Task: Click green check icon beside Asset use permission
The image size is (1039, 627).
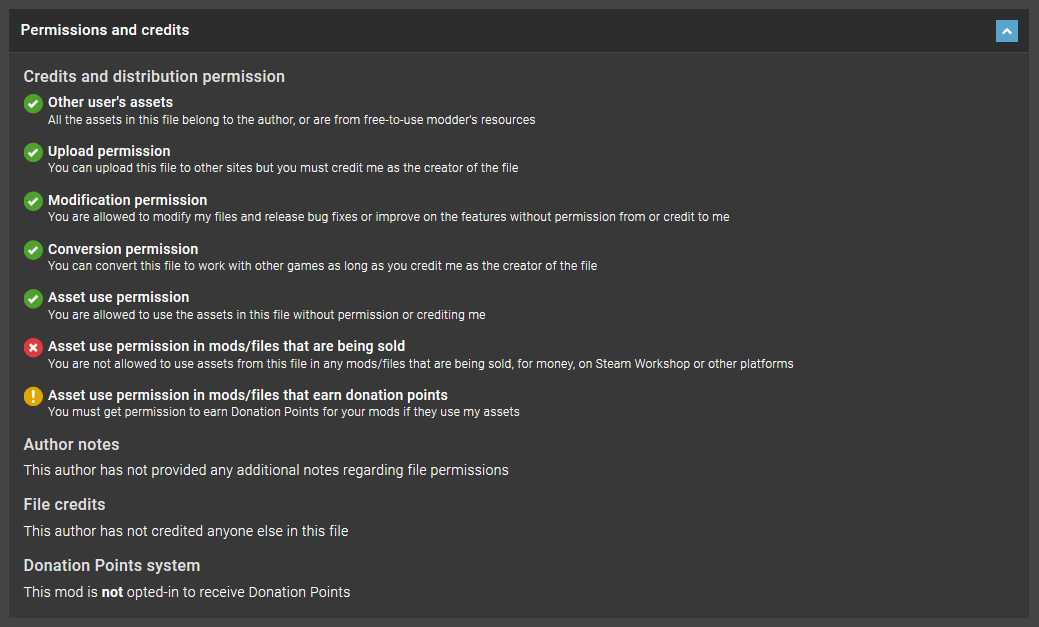Action: click(33, 299)
